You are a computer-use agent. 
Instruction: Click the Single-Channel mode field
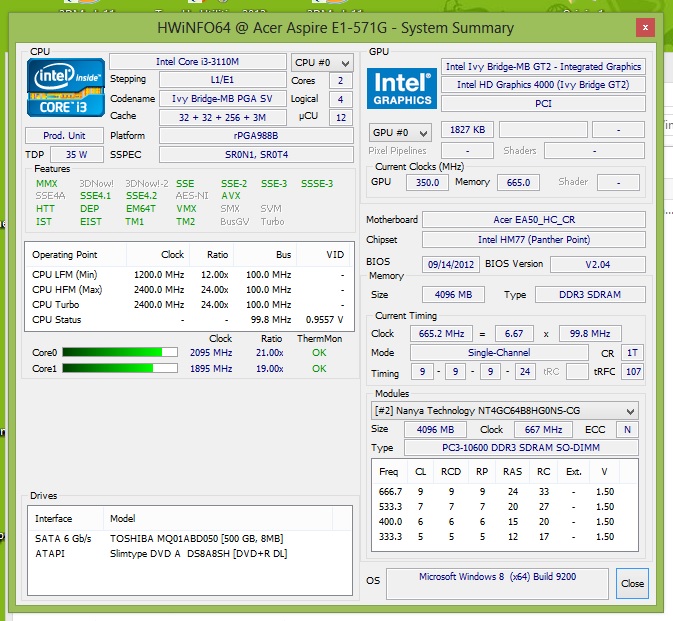(x=499, y=353)
